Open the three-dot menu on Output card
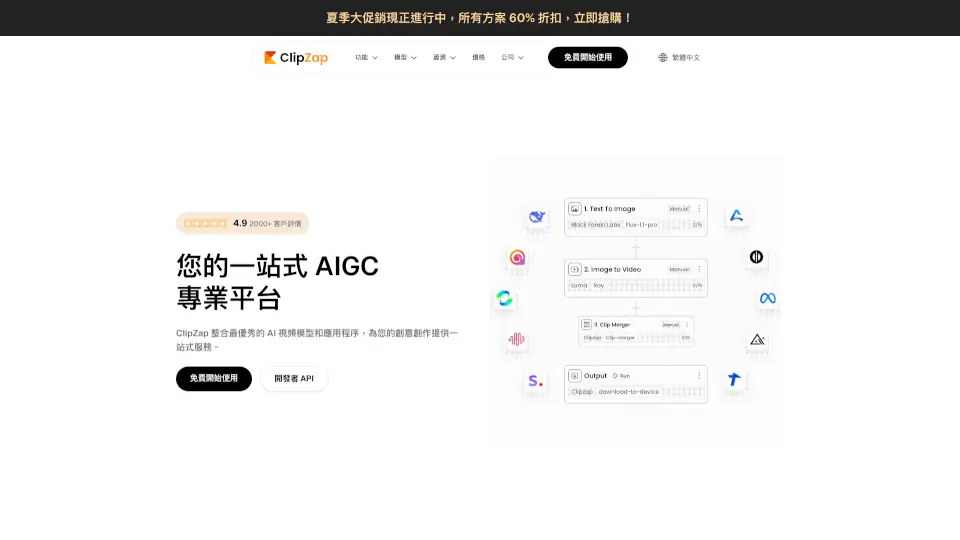This screenshot has height=540, width=960. click(x=699, y=376)
